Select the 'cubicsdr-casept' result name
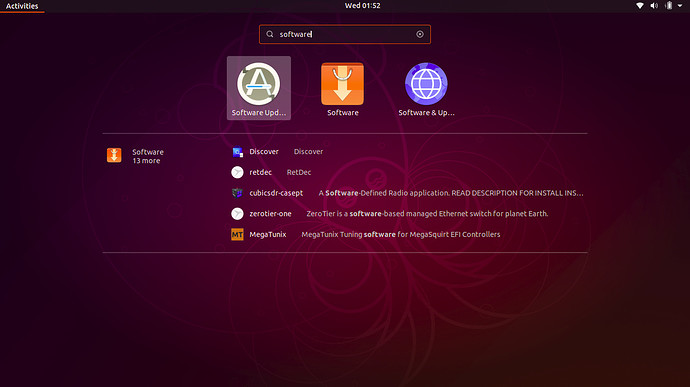The width and height of the screenshot is (690, 387). click(x=276, y=193)
